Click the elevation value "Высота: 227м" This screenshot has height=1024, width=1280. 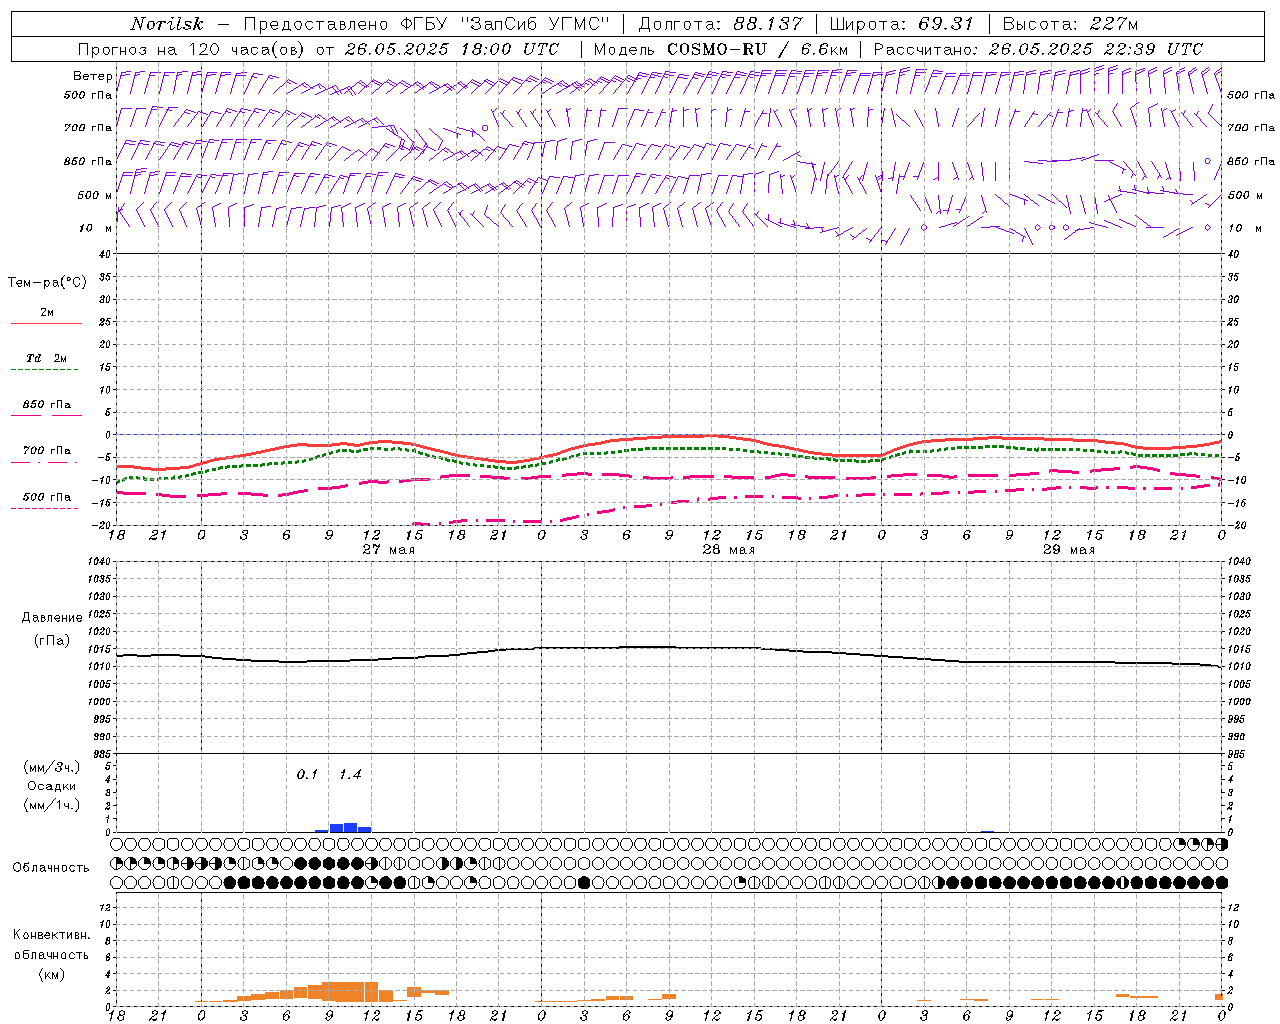point(1070,24)
